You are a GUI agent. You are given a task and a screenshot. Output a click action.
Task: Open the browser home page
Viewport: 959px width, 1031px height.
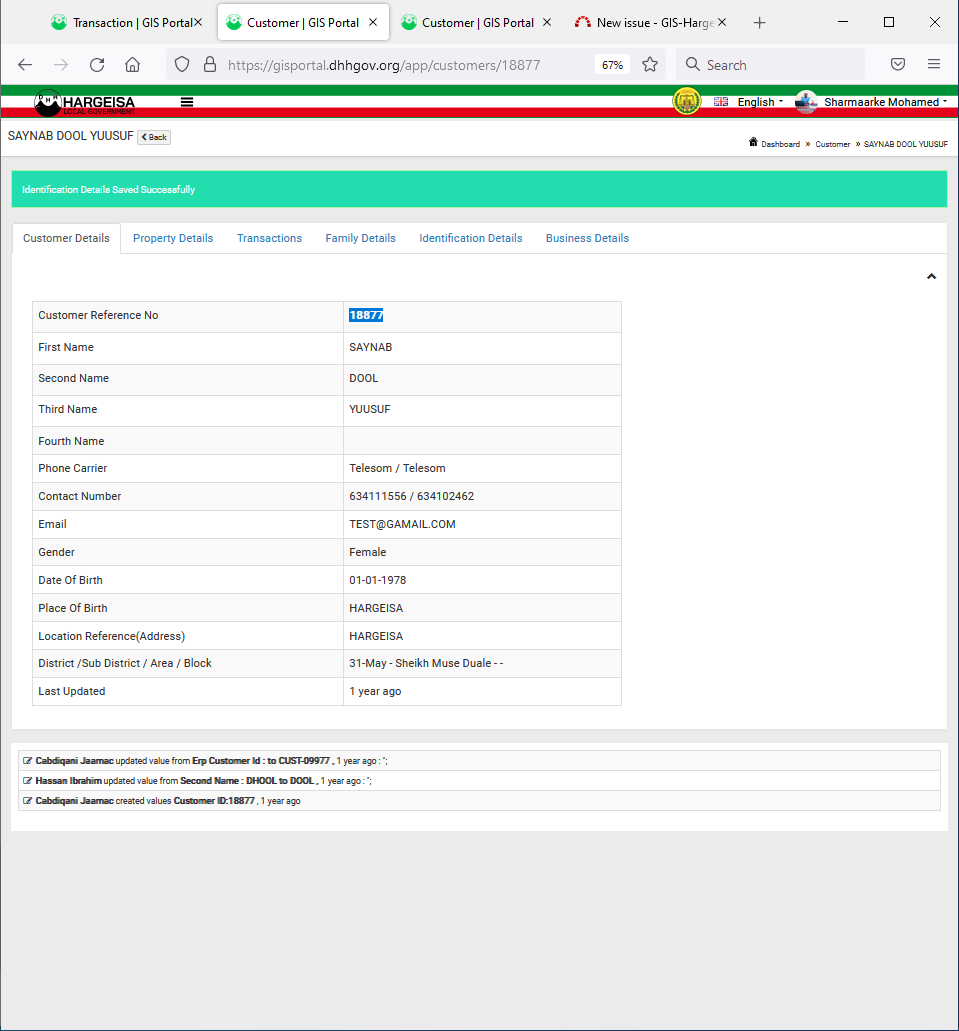[132, 64]
